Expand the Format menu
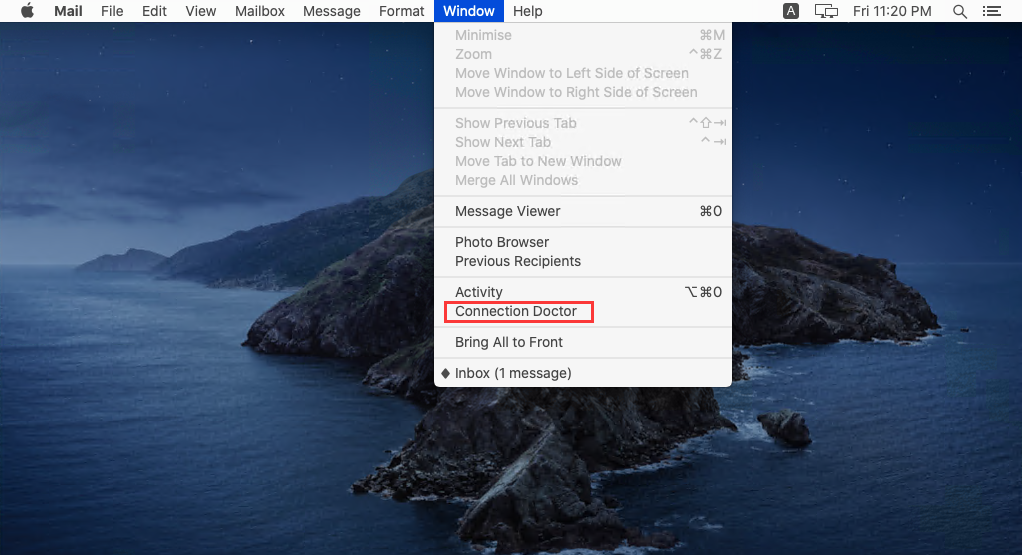 [401, 11]
